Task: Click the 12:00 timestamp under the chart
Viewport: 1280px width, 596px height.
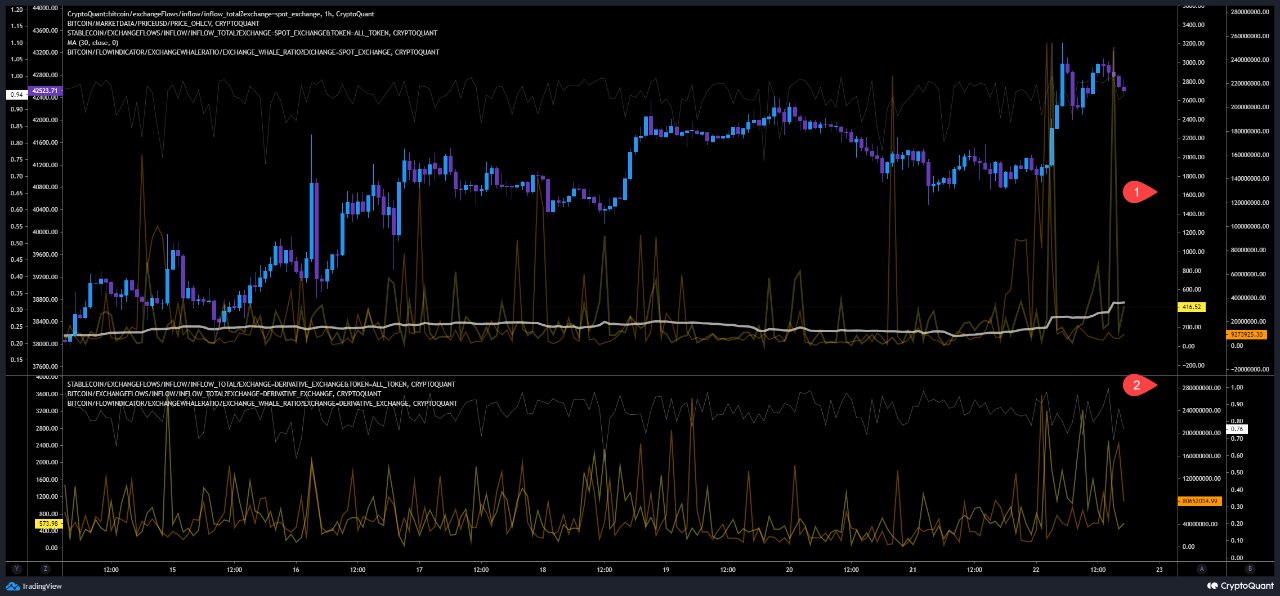Action: (109, 568)
